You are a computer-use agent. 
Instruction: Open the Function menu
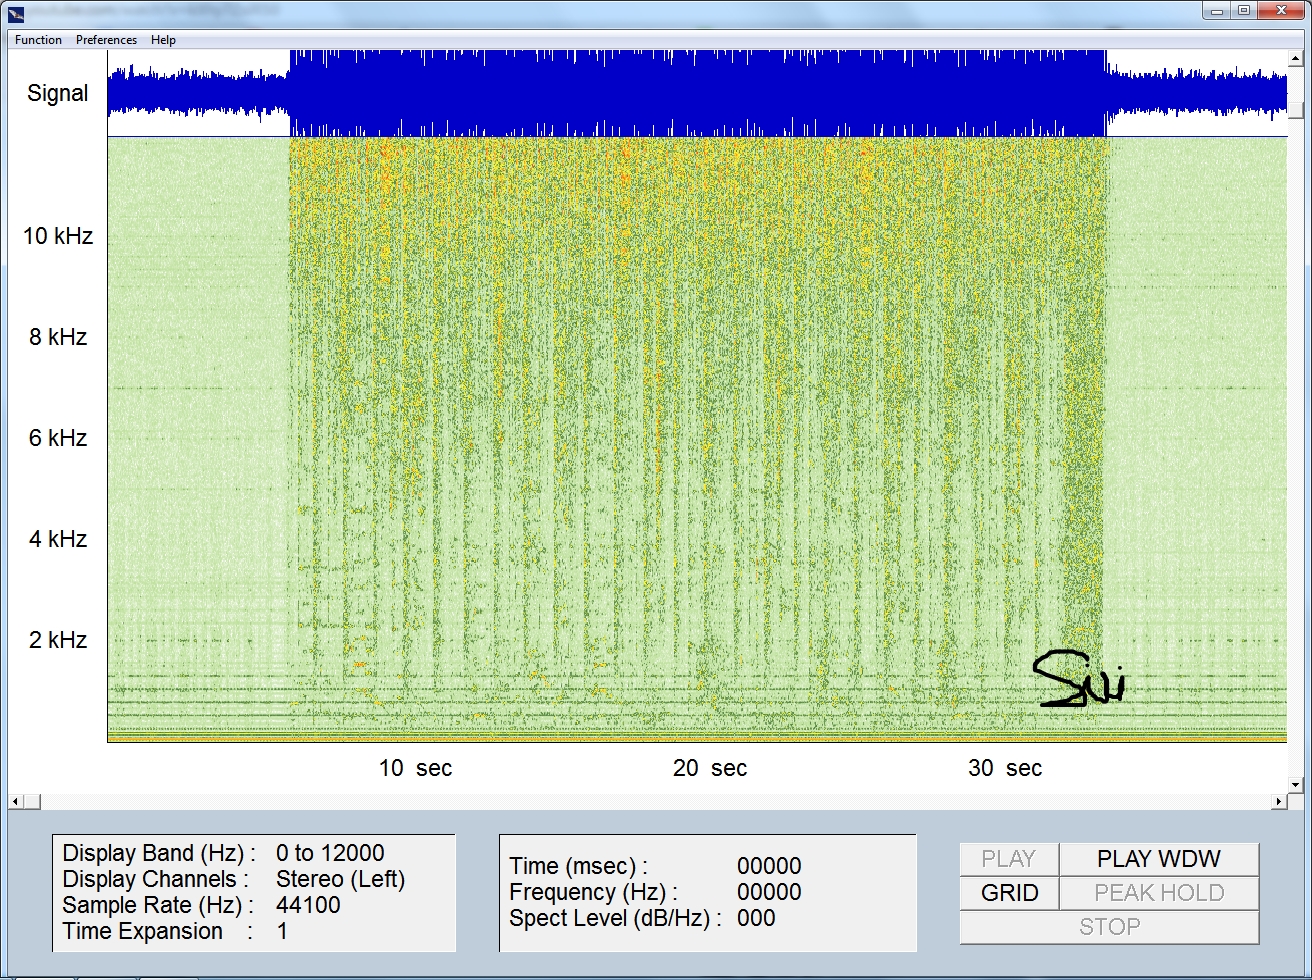(x=38, y=40)
